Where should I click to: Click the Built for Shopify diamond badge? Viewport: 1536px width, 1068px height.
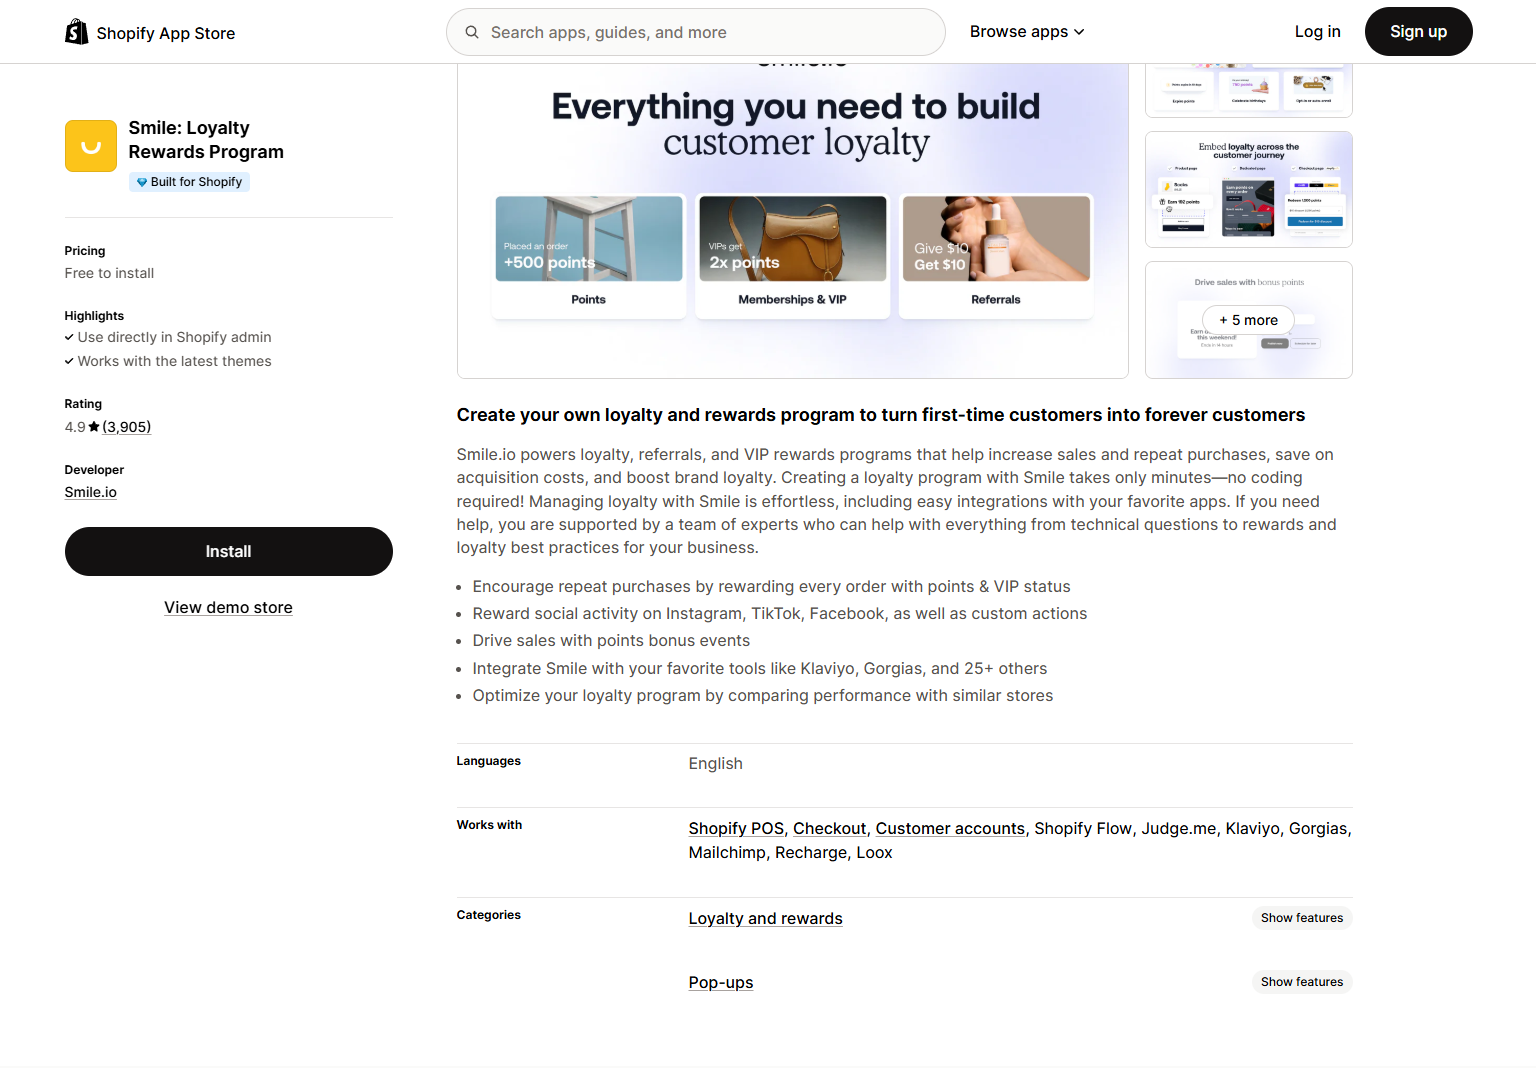189,182
